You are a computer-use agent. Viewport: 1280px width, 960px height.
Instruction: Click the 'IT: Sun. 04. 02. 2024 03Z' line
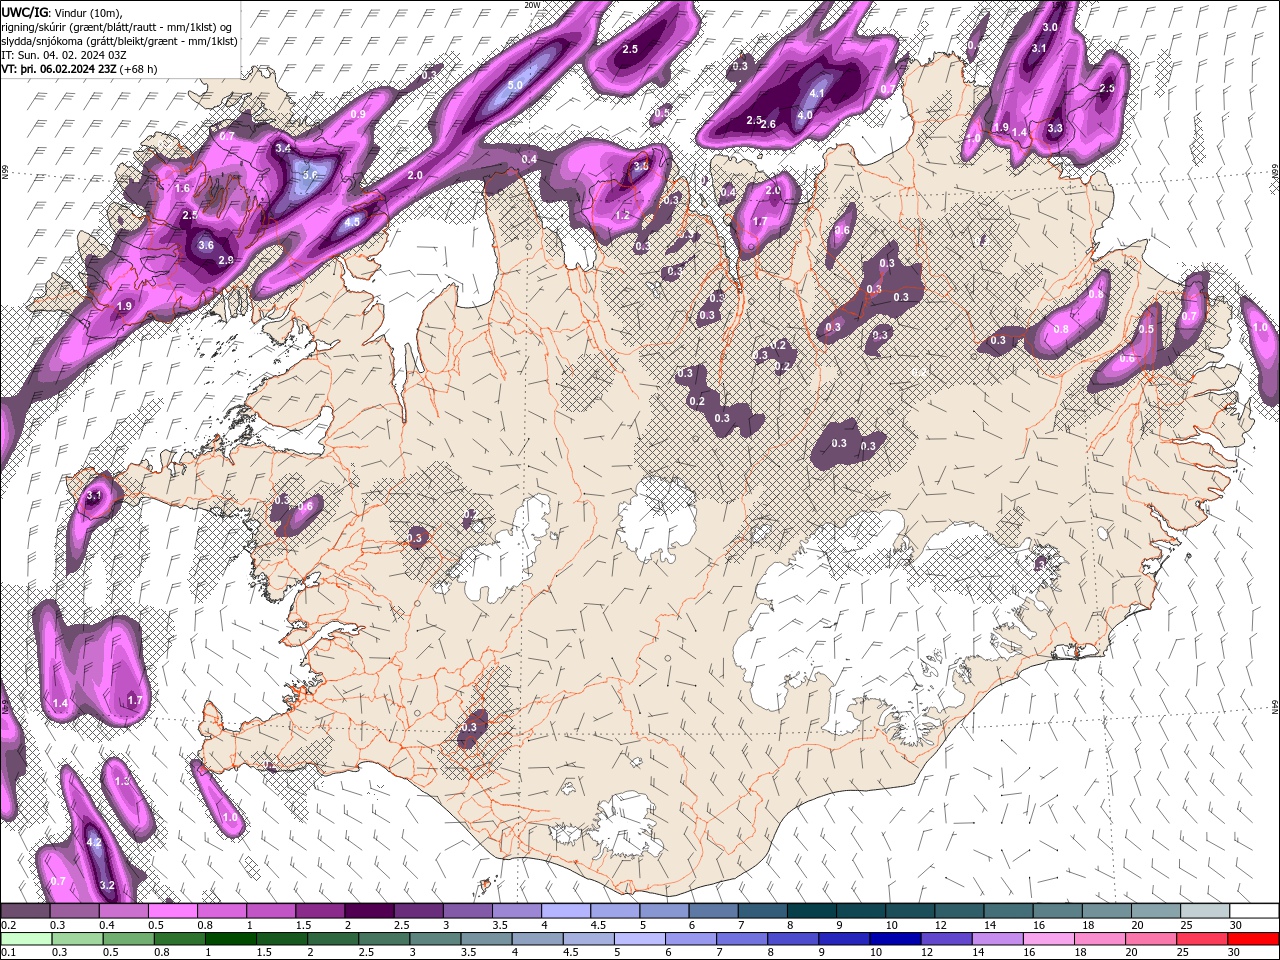(64, 56)
